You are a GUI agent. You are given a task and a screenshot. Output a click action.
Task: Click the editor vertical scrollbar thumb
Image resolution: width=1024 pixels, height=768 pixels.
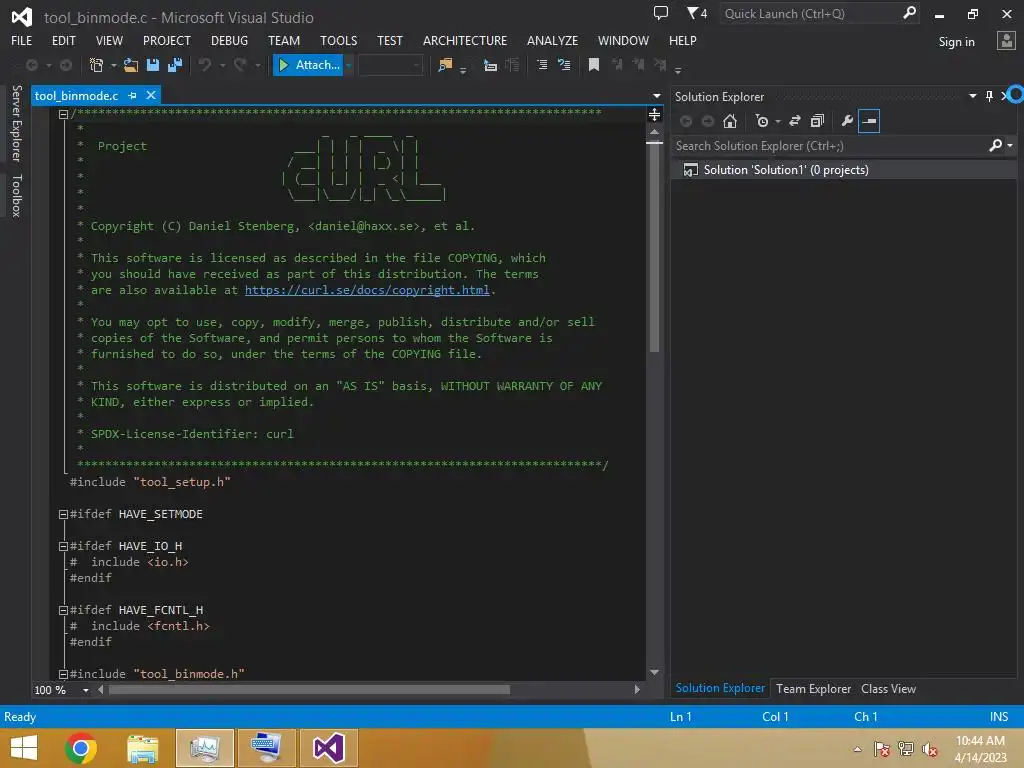(x=654, y=248)
